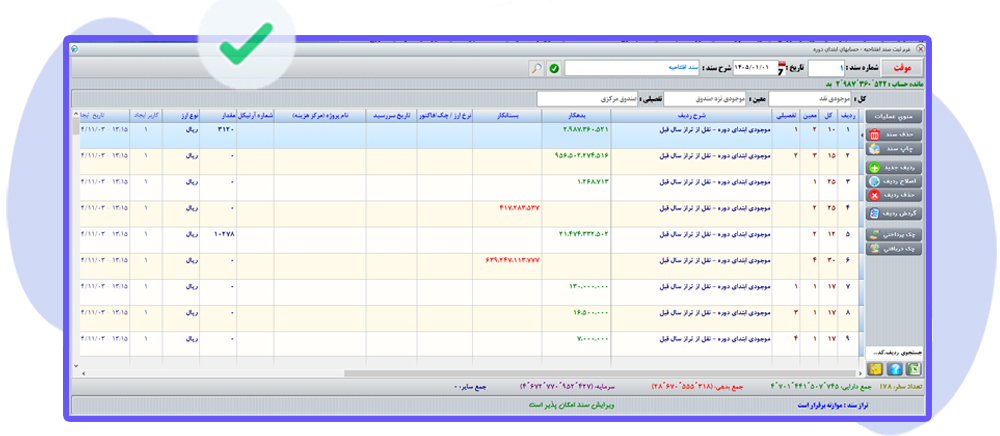Screen dimensions: 1000x436
Task: Confirm with the green checkmark button
Action: pos(554,68)
